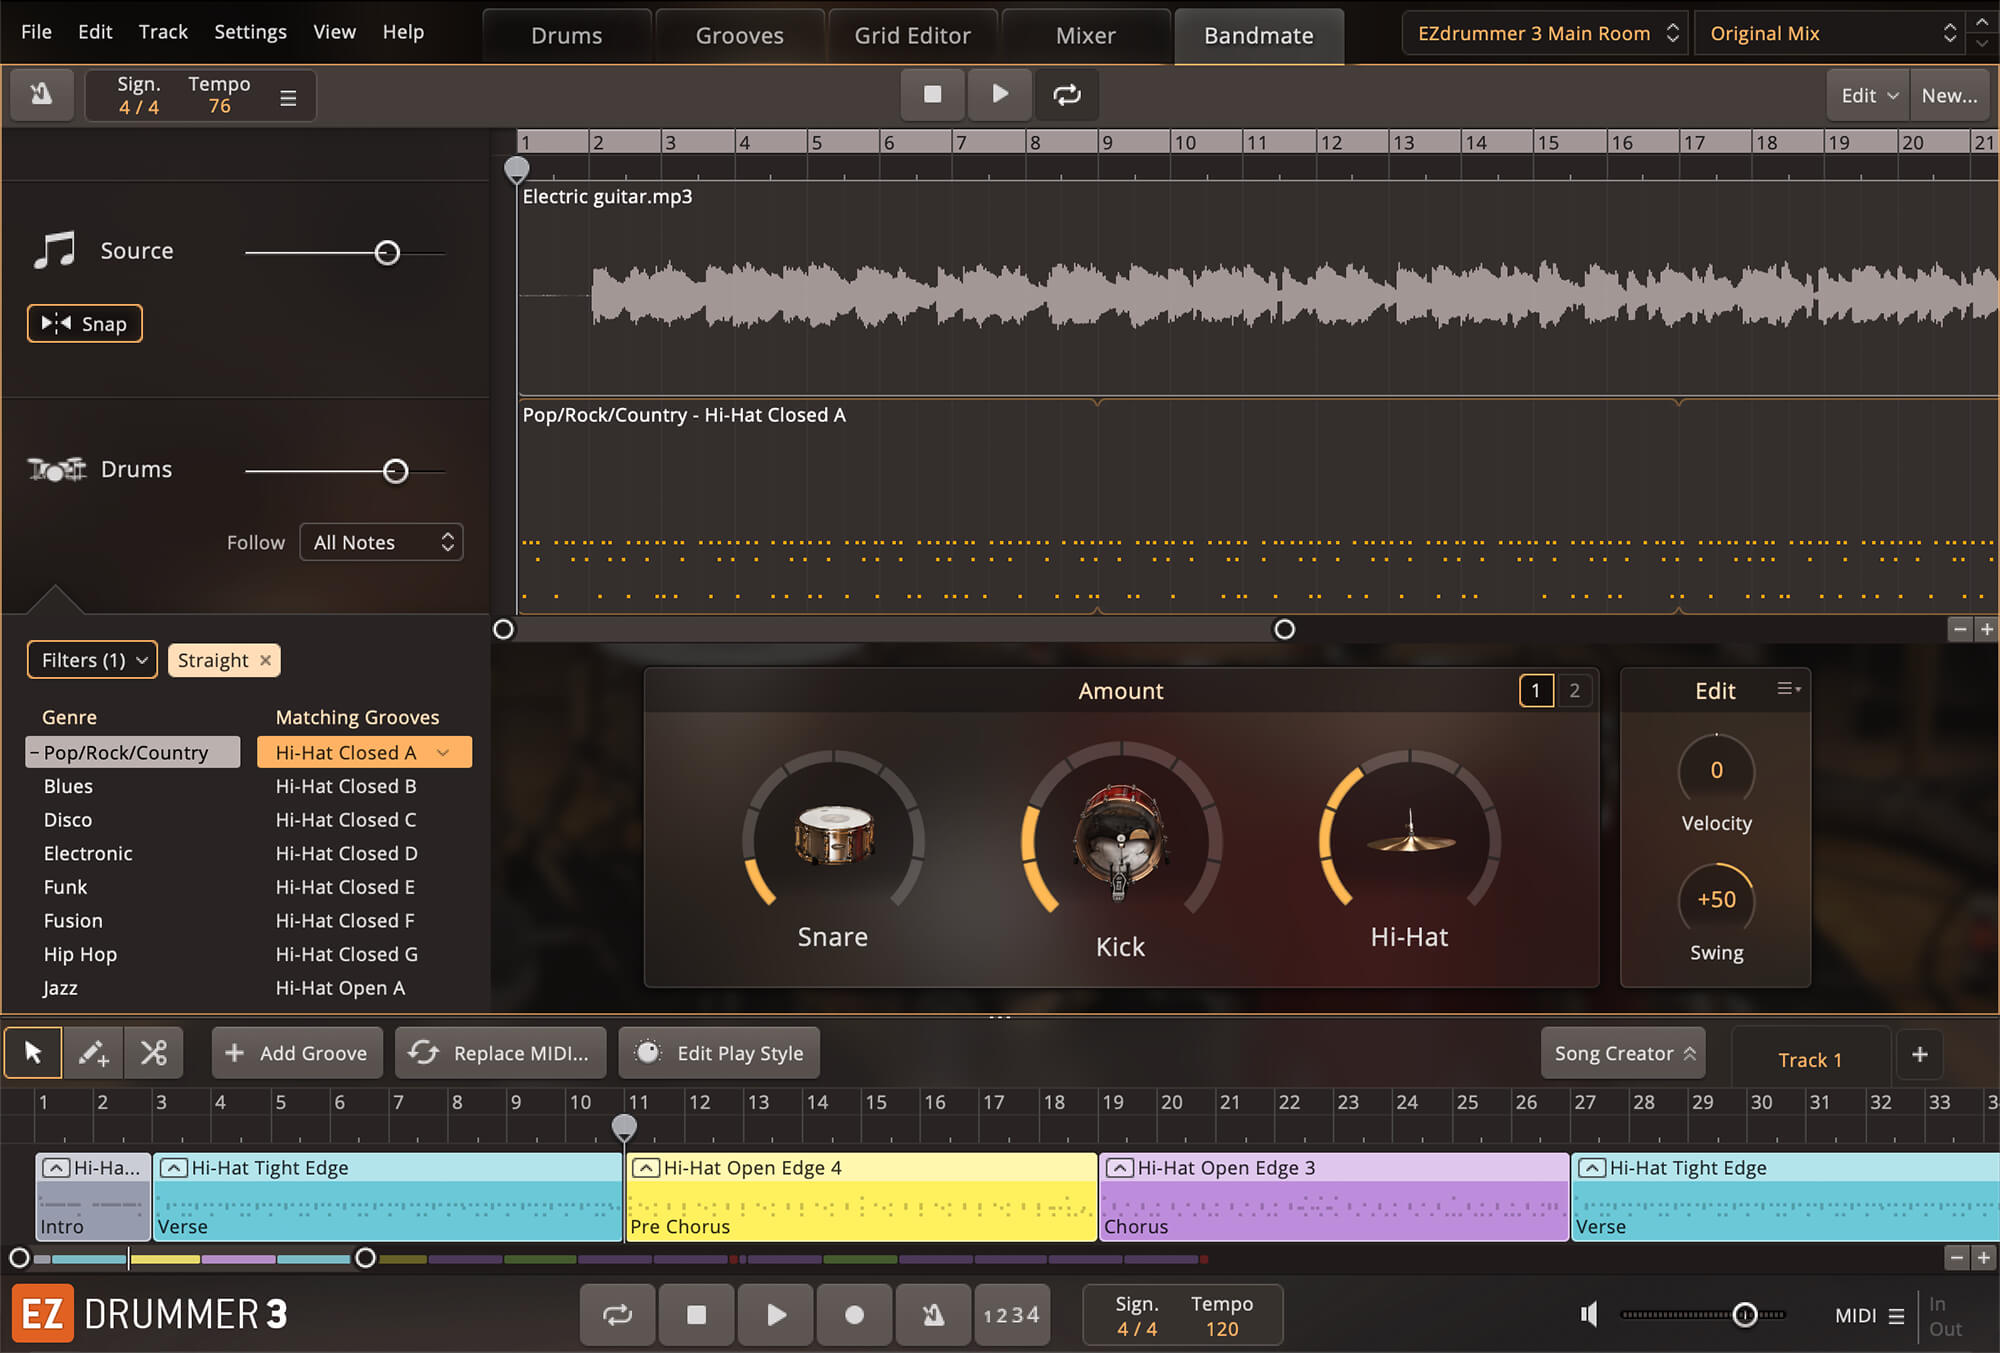Screen dimensions: 2000x1353
Task: Switch to the Grid Editor tab
Action: [912, 36]
